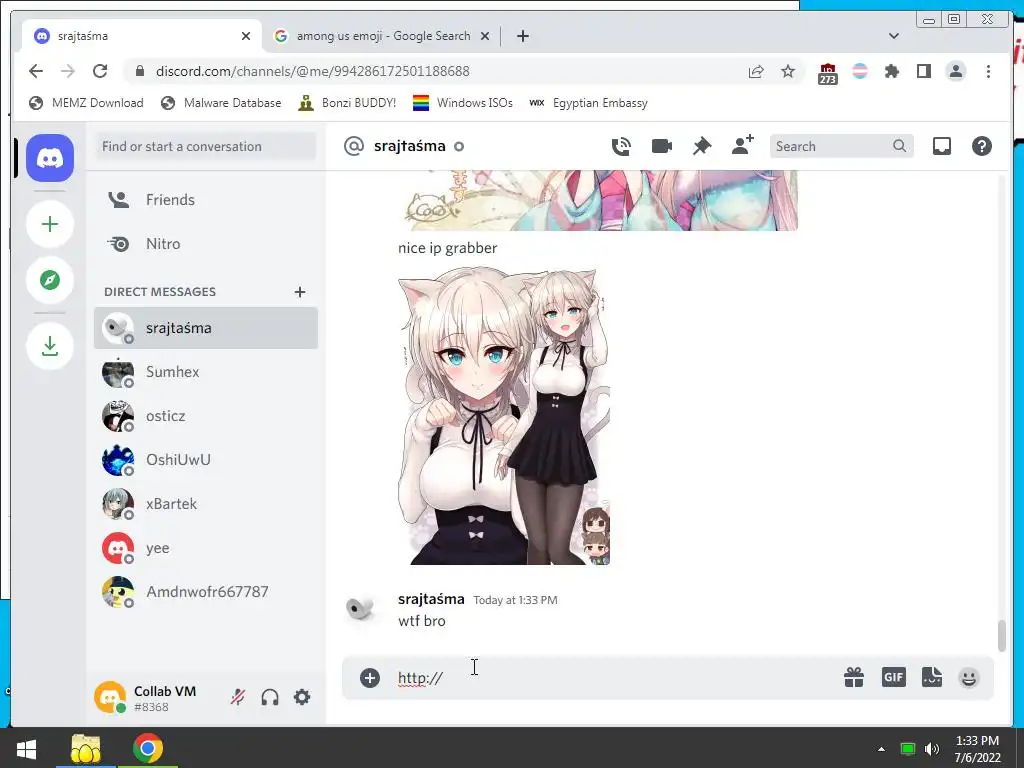Open user settings gear

tap(302, 697)
